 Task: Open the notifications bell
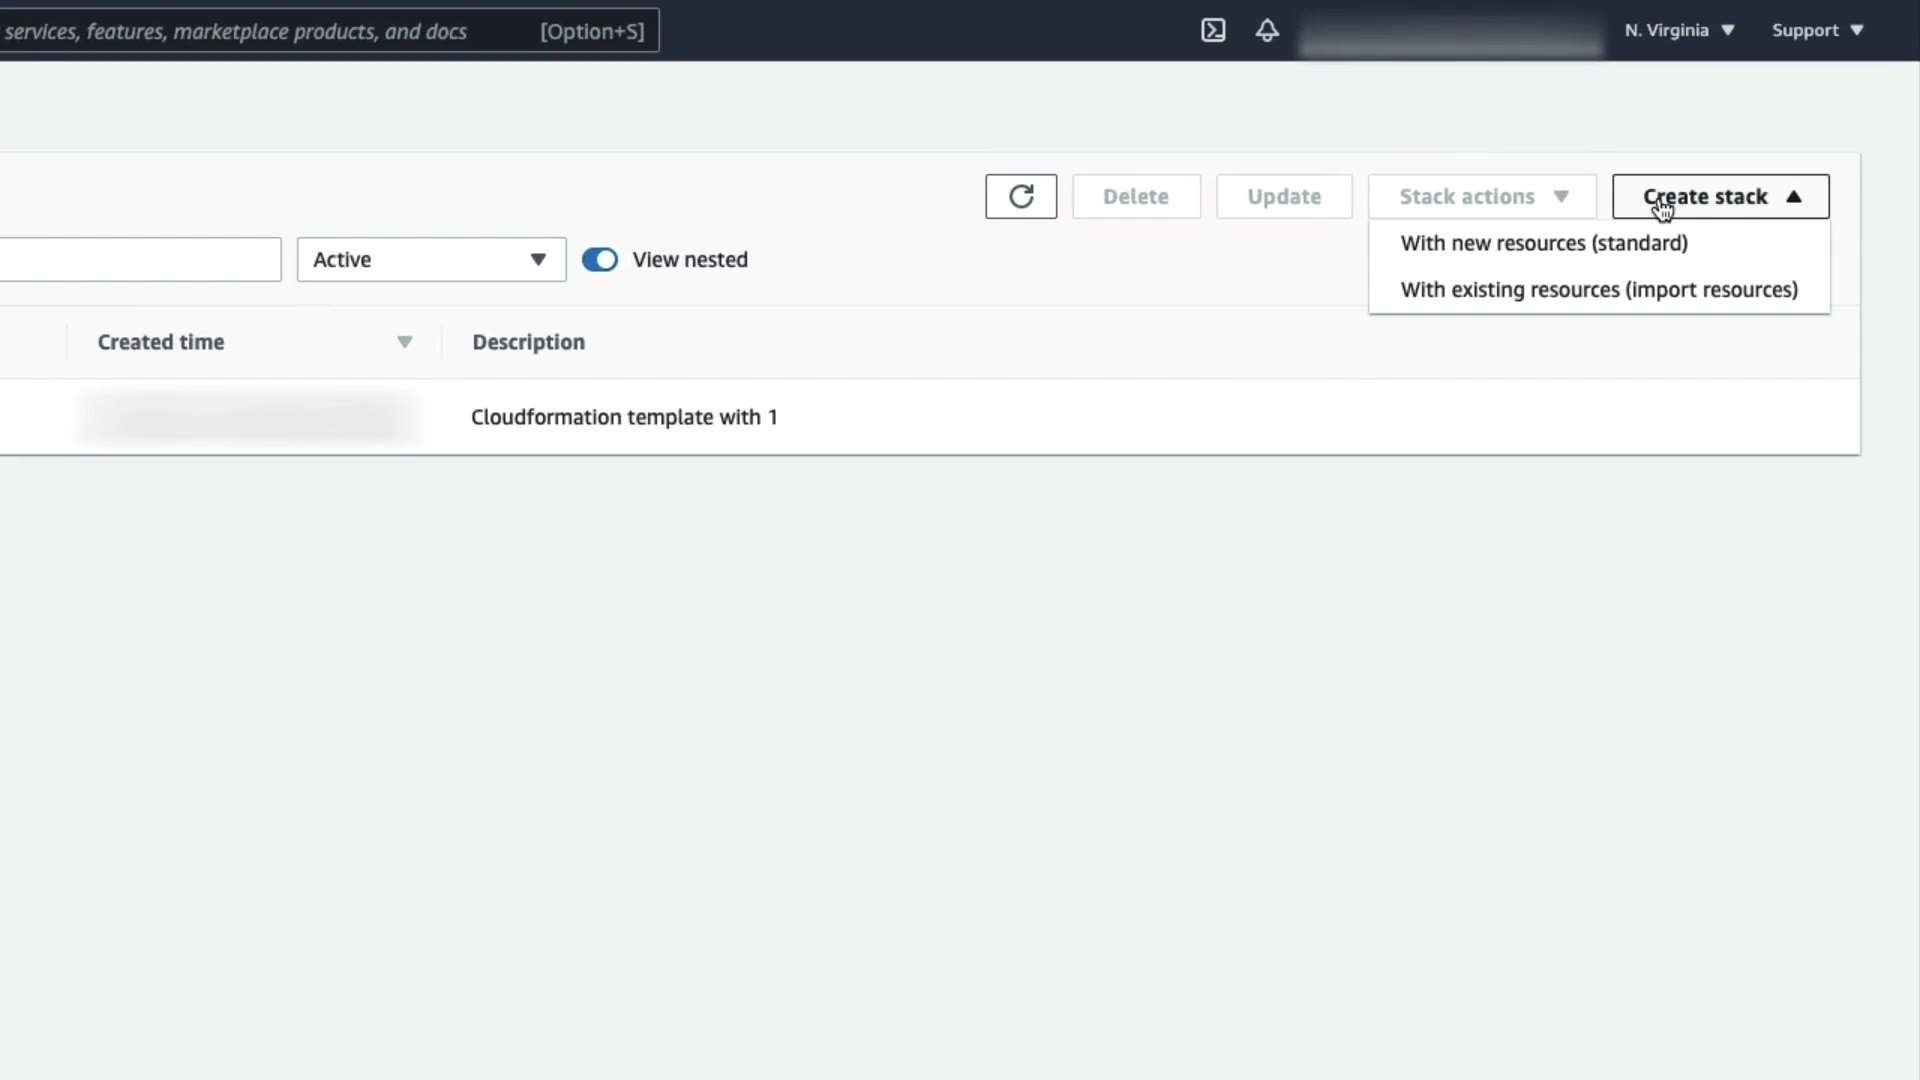pyautogui.click(x=1267, y=30)
